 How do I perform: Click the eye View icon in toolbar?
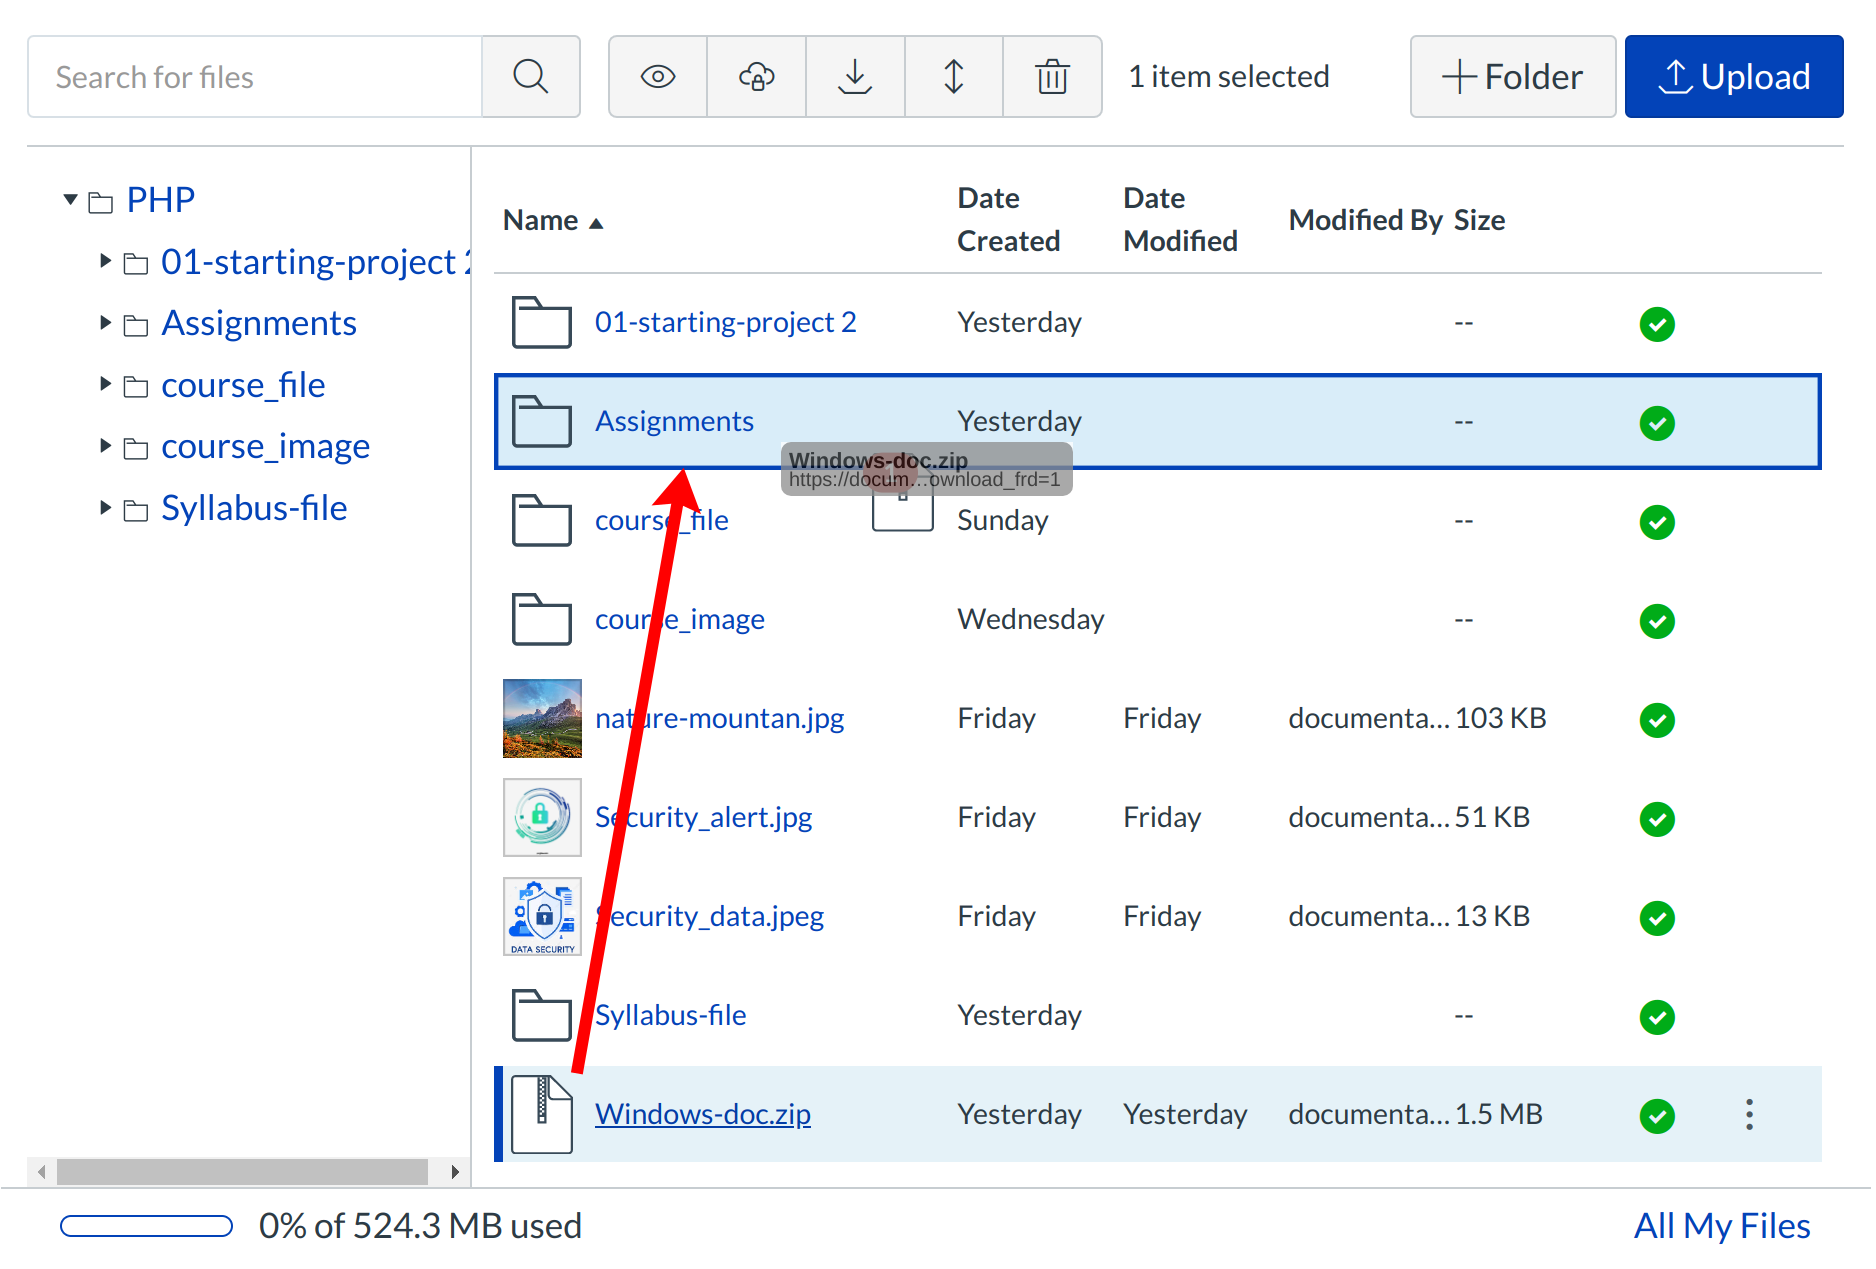[x=658, y=77]
